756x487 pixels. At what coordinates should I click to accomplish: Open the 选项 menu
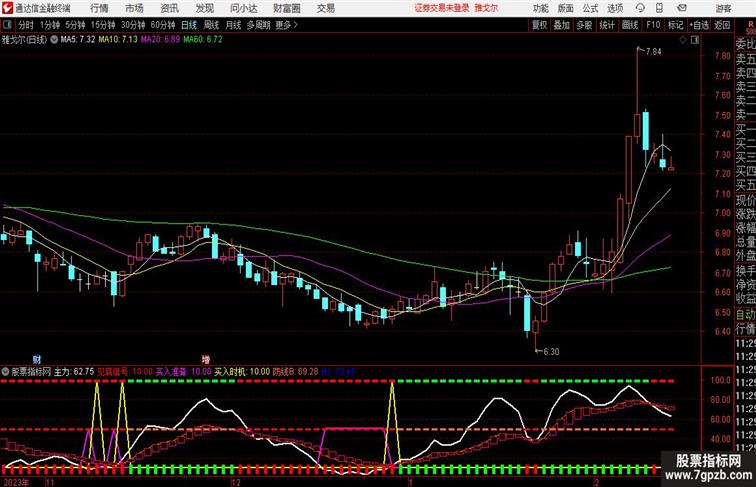[615, 8]
